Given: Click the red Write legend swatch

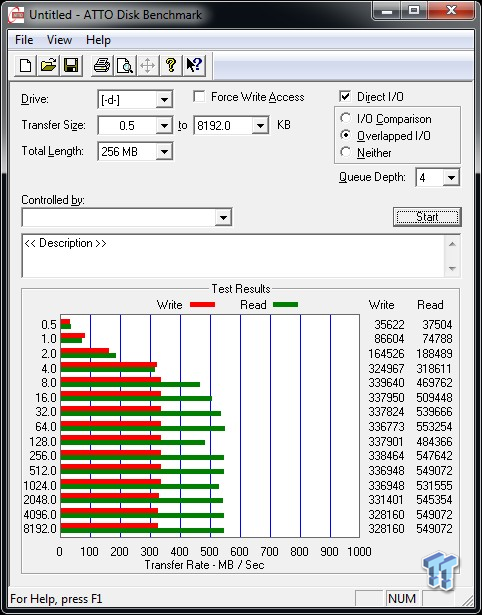Looking at the screenshot, I should click(x=202, y=304).
